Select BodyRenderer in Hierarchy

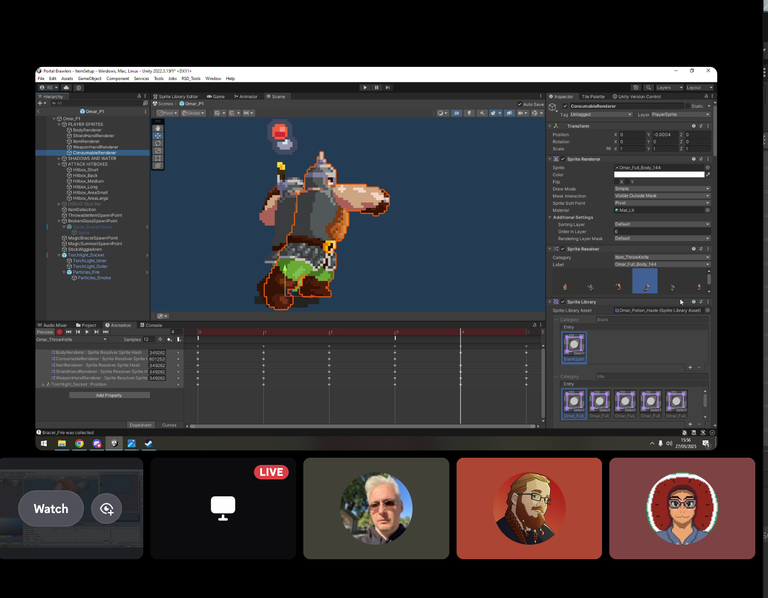87,130
